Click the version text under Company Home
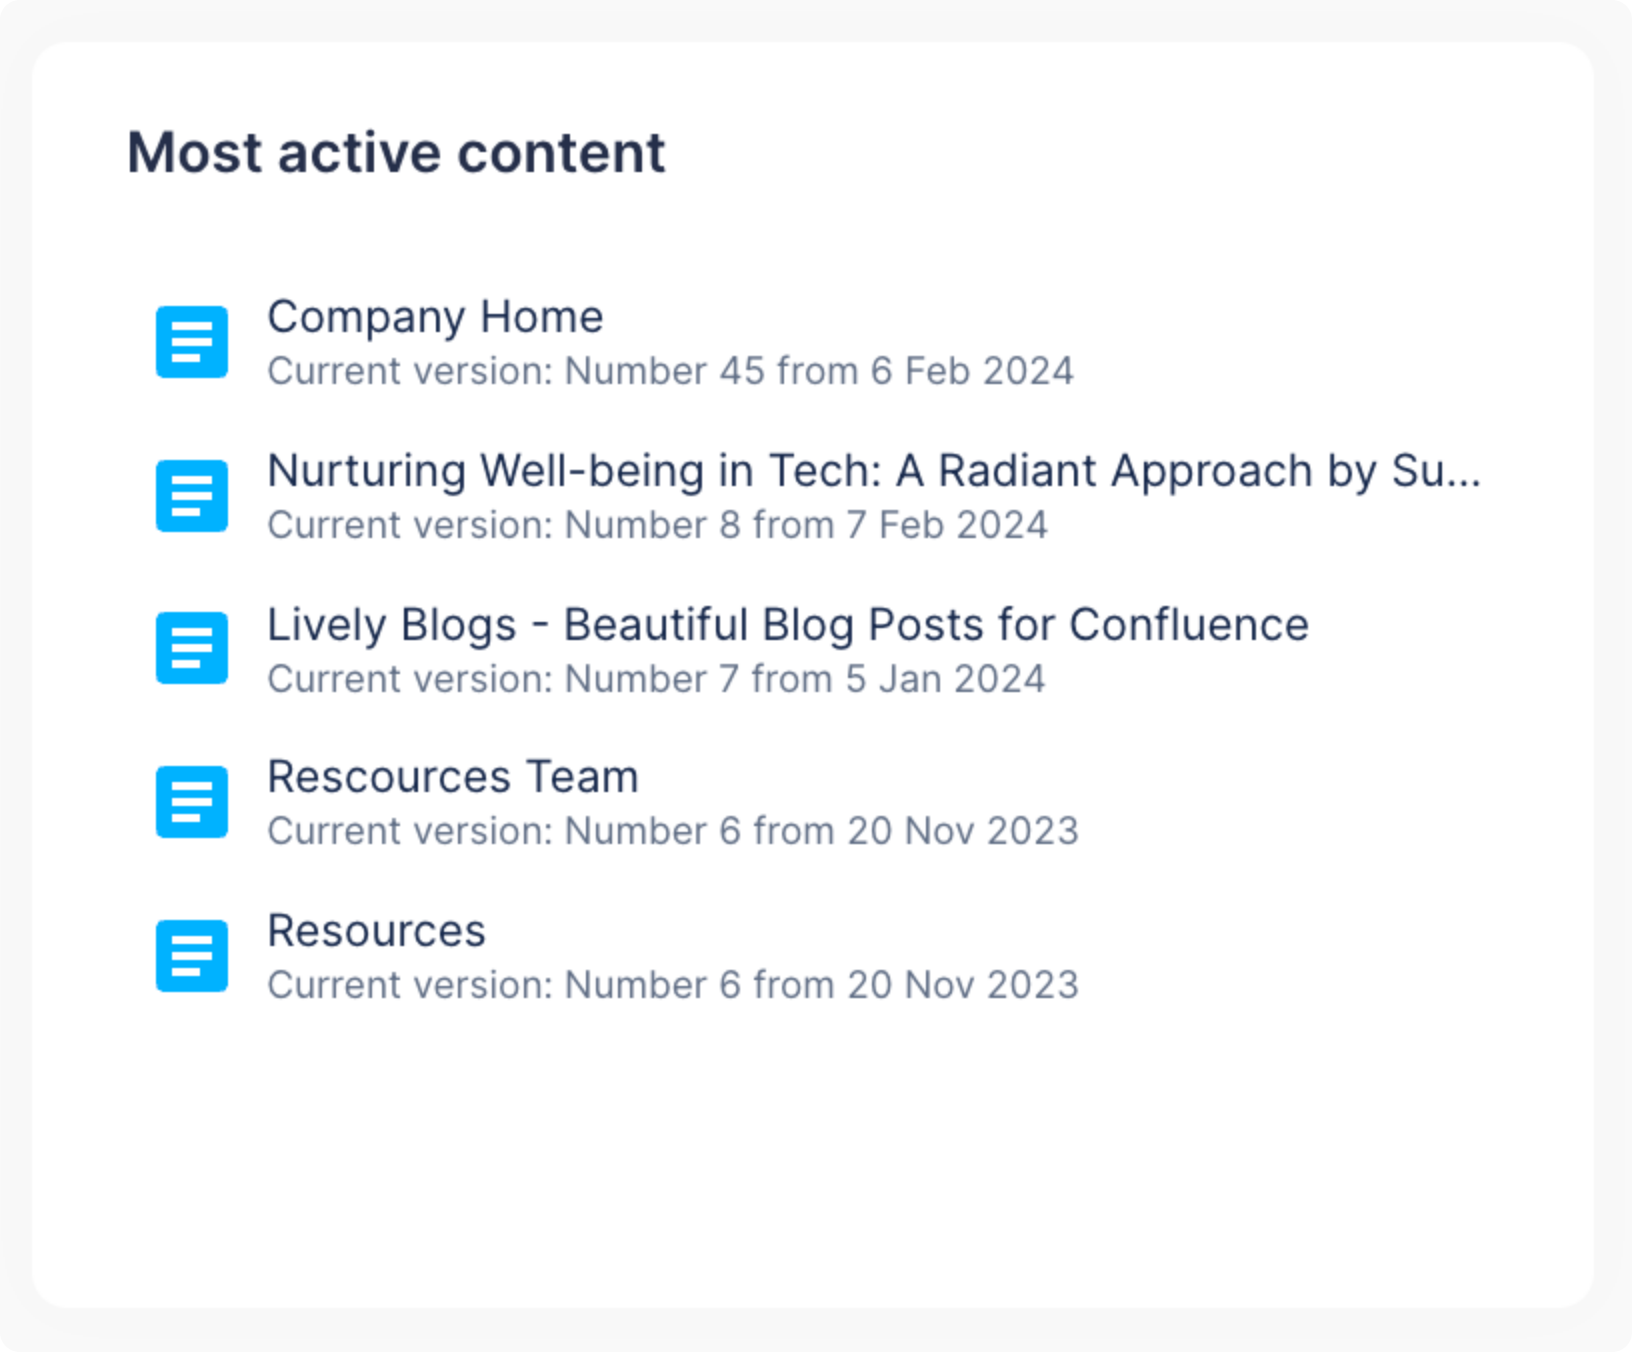The height and width of the screenshot is (1352, 1632). pos(669,370)
